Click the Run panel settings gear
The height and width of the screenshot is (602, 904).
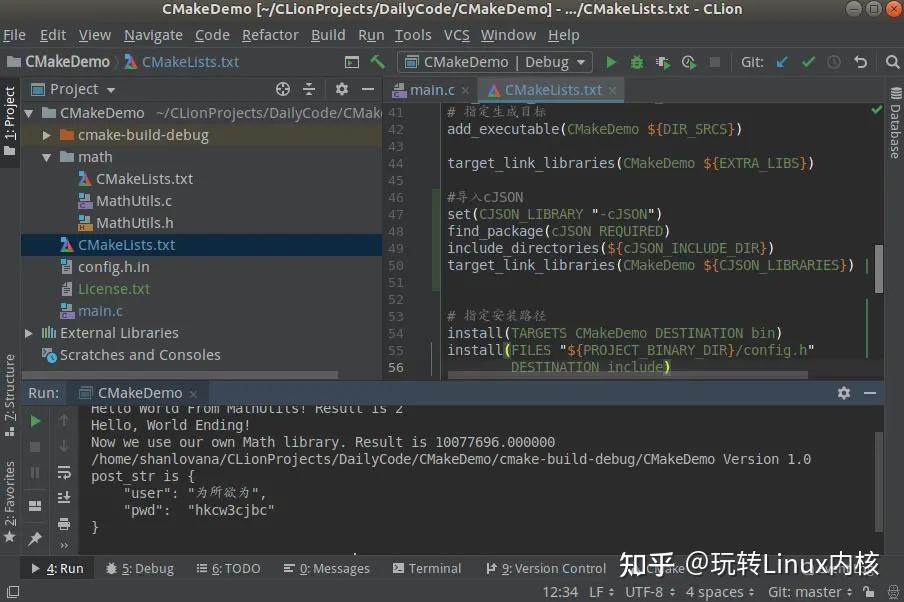tap(844, 393)
